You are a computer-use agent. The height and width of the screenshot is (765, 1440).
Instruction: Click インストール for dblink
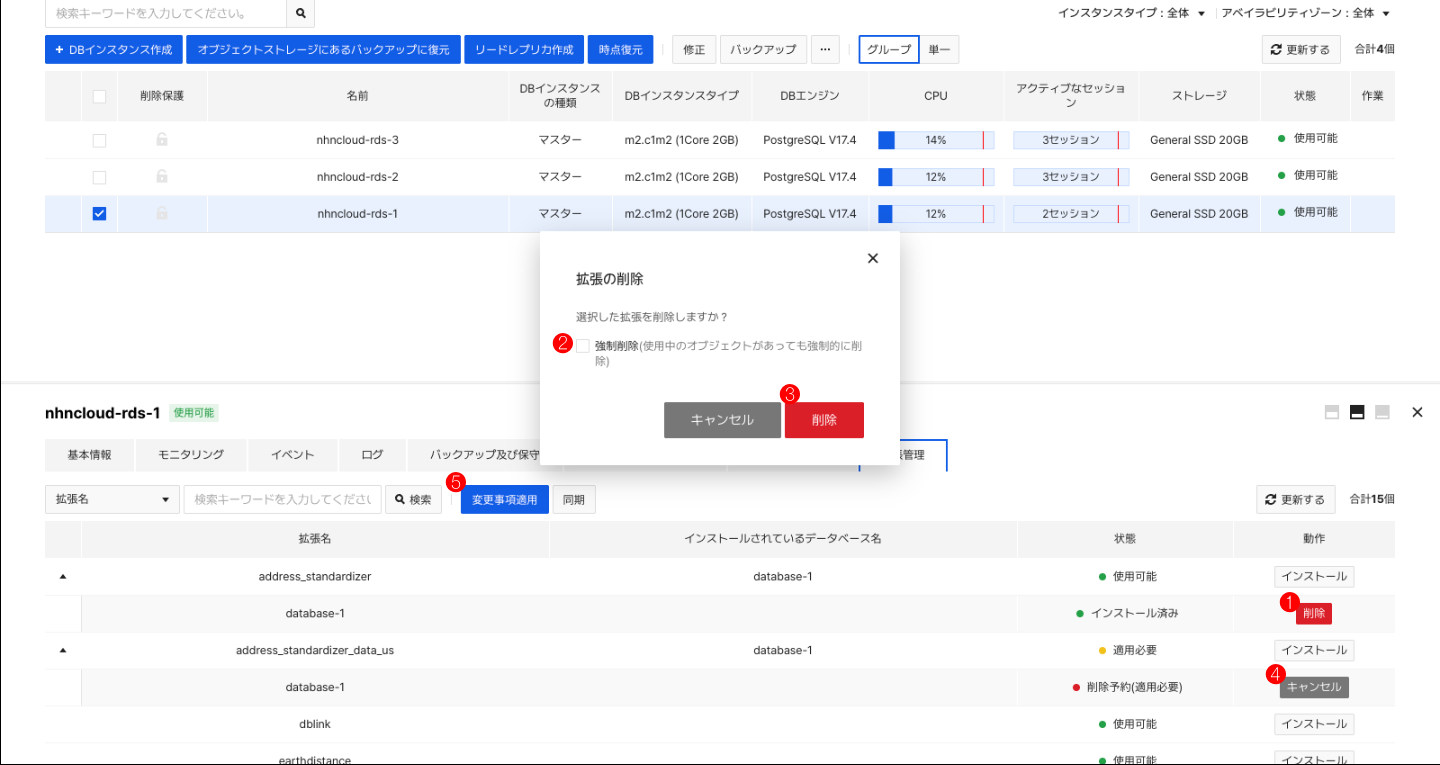1314,724
